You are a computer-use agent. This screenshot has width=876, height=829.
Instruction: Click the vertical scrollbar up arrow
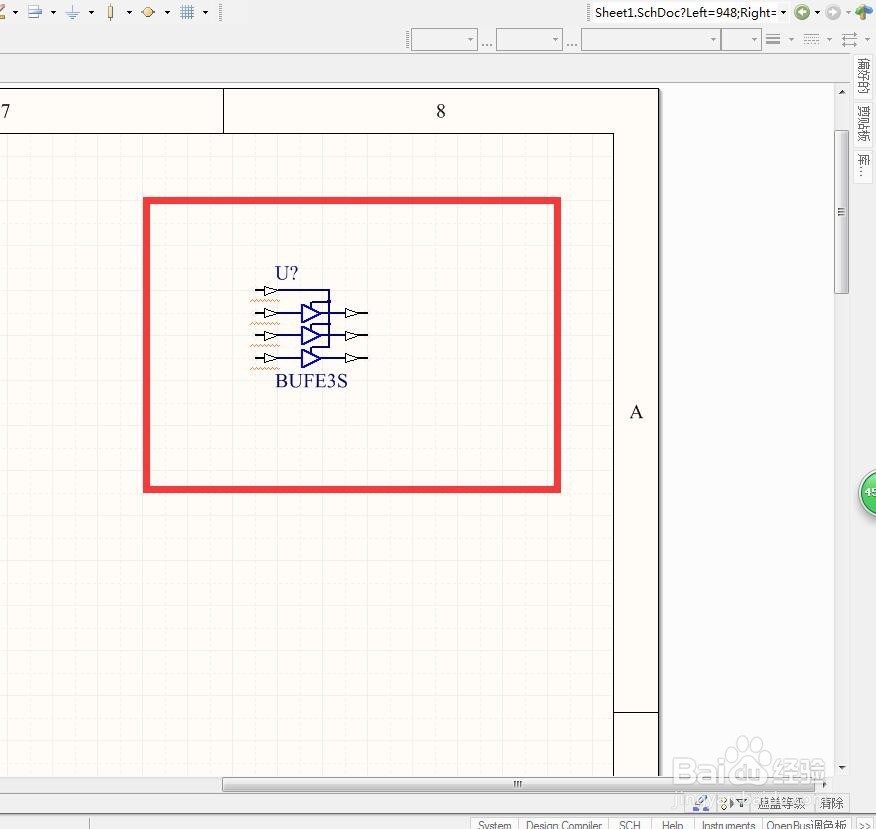coord(842,92)
